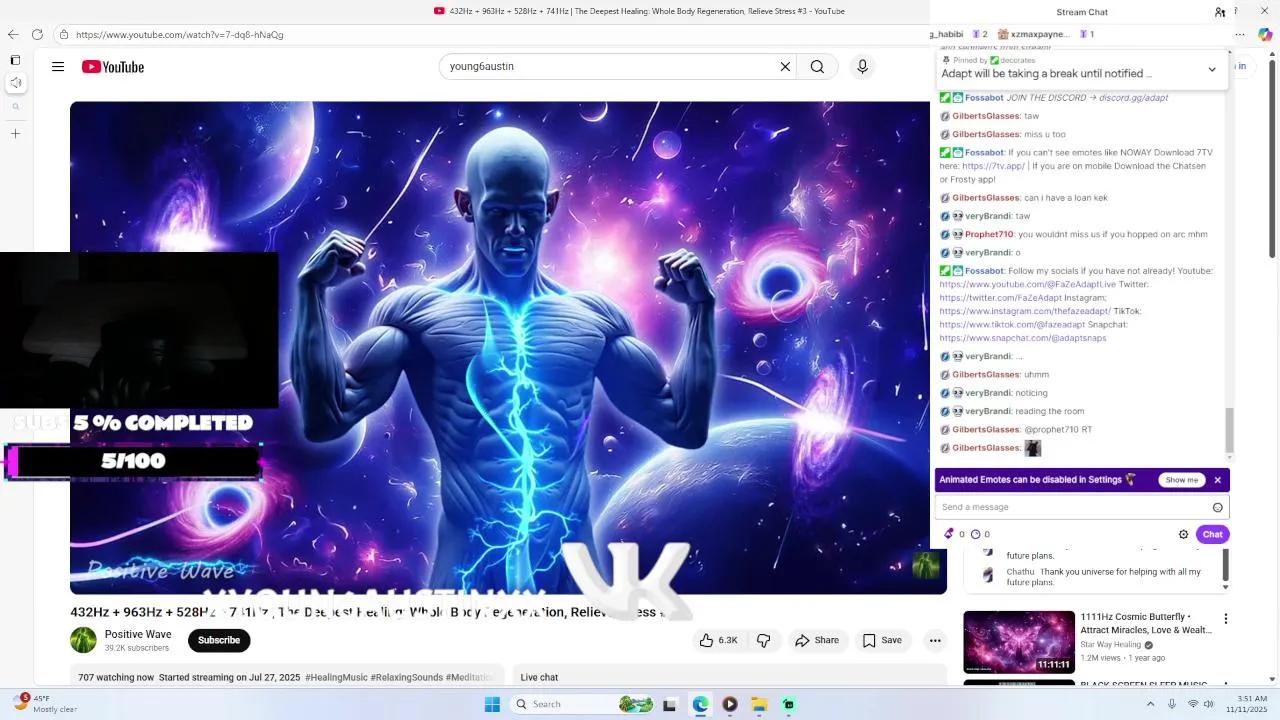Dislike the video with thumbs down
The width and height of the screenshot is (1280, 720).
[763, 640]
